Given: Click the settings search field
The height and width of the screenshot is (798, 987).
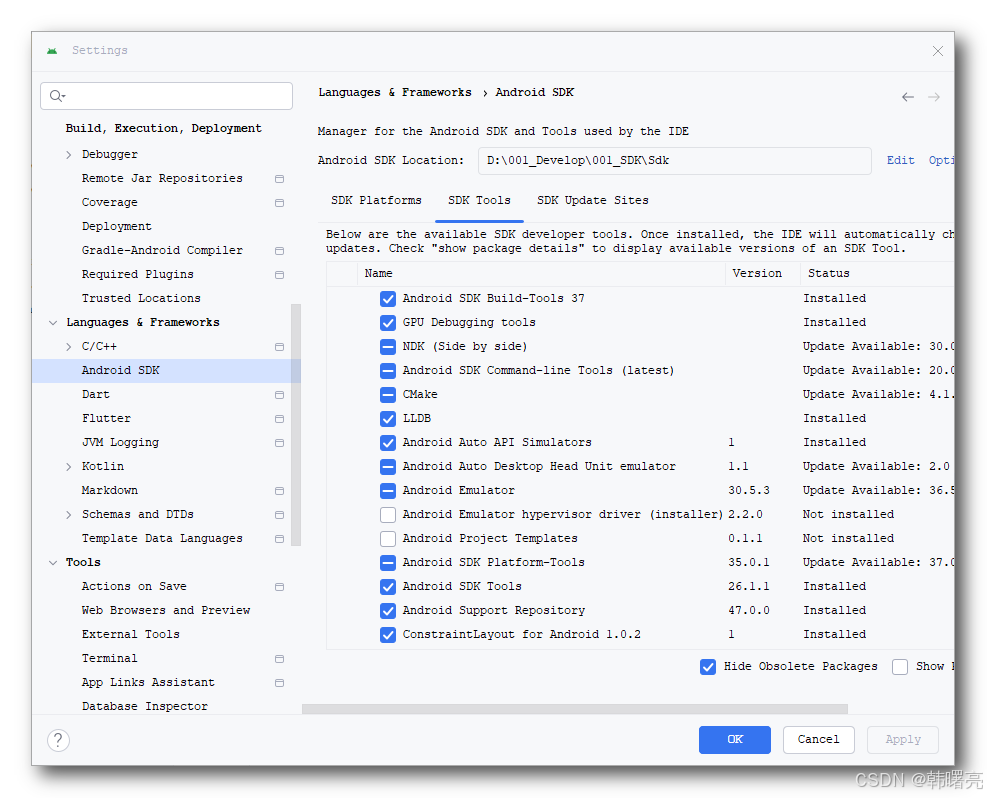Looking at the screenshot, I should point(166,96).
